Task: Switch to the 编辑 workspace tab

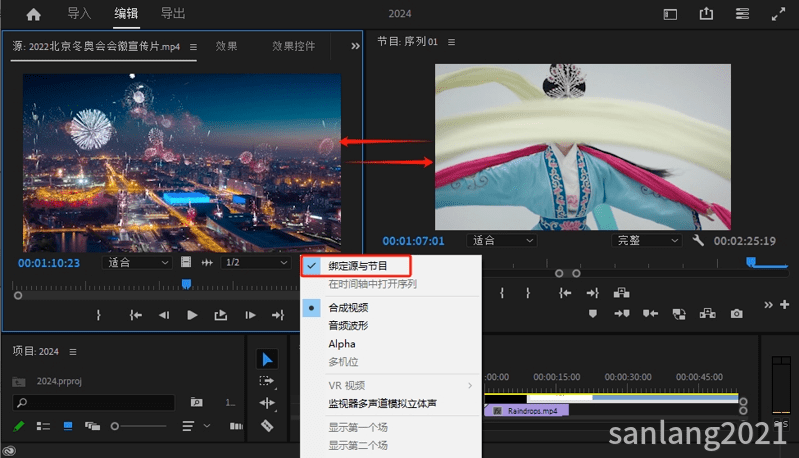Action: coord(126,13)
